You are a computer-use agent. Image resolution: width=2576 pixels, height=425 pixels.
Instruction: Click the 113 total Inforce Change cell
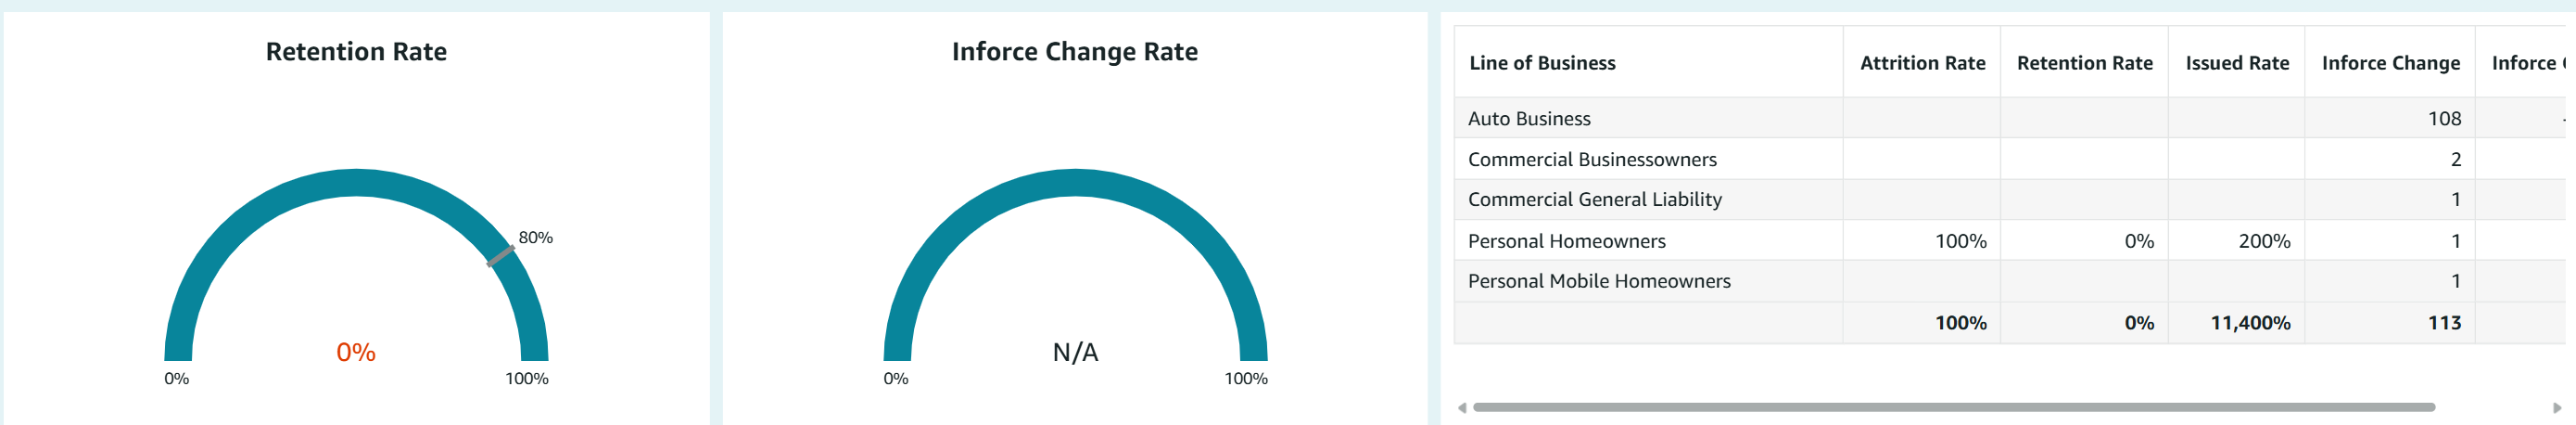[2444, 323]
